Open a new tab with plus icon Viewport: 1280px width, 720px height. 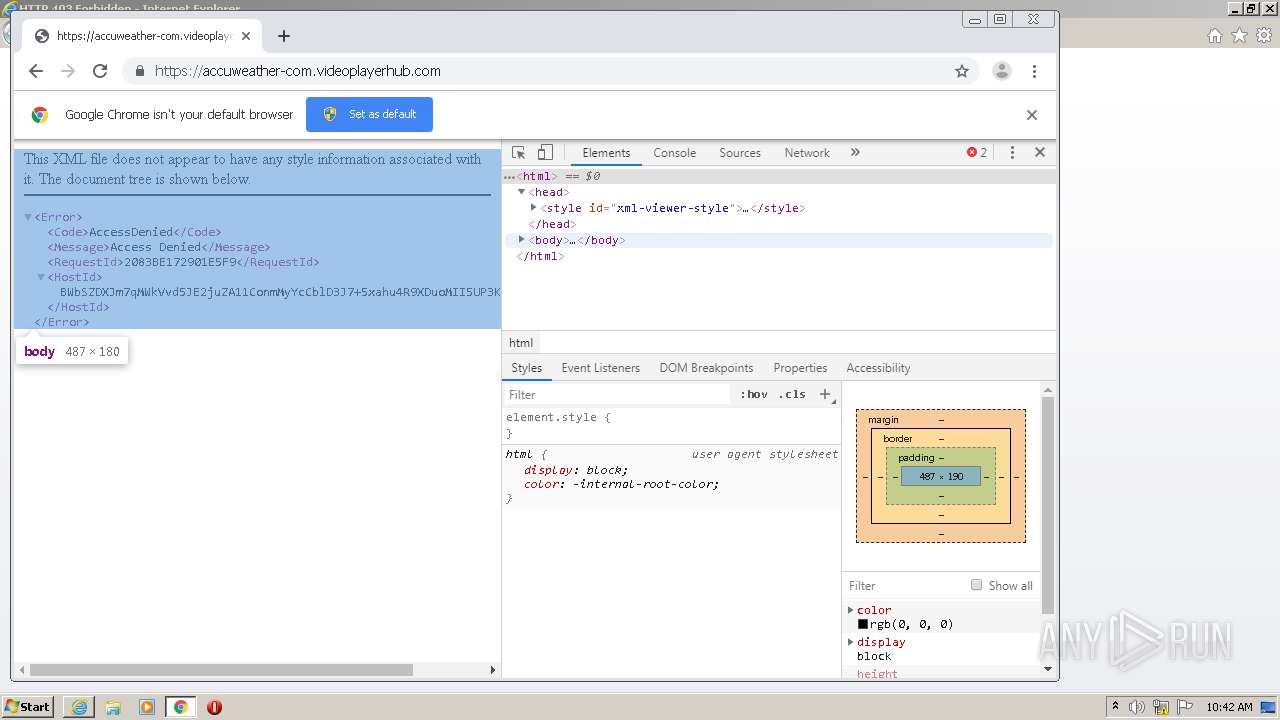point(284,36)
